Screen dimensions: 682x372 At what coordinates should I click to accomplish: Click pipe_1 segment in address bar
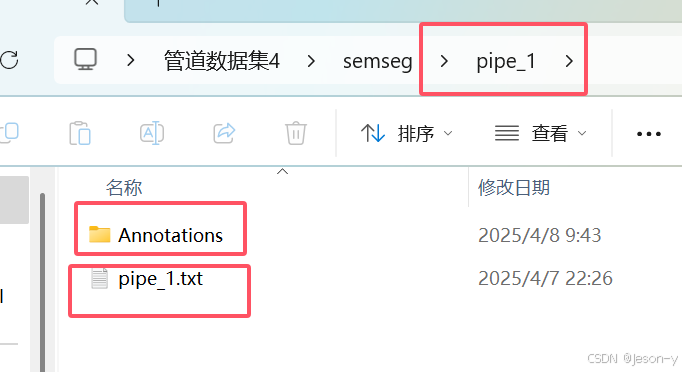[506, 61]
